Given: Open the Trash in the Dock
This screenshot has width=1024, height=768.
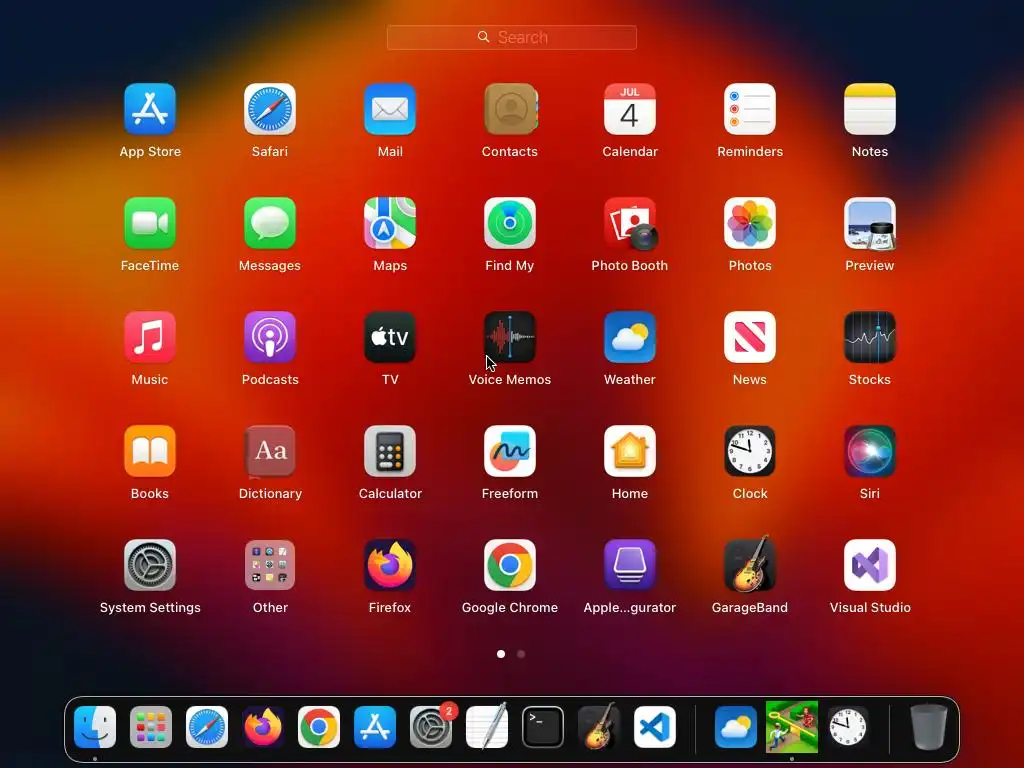Looking at the screenshot, I should pos(928,727).
